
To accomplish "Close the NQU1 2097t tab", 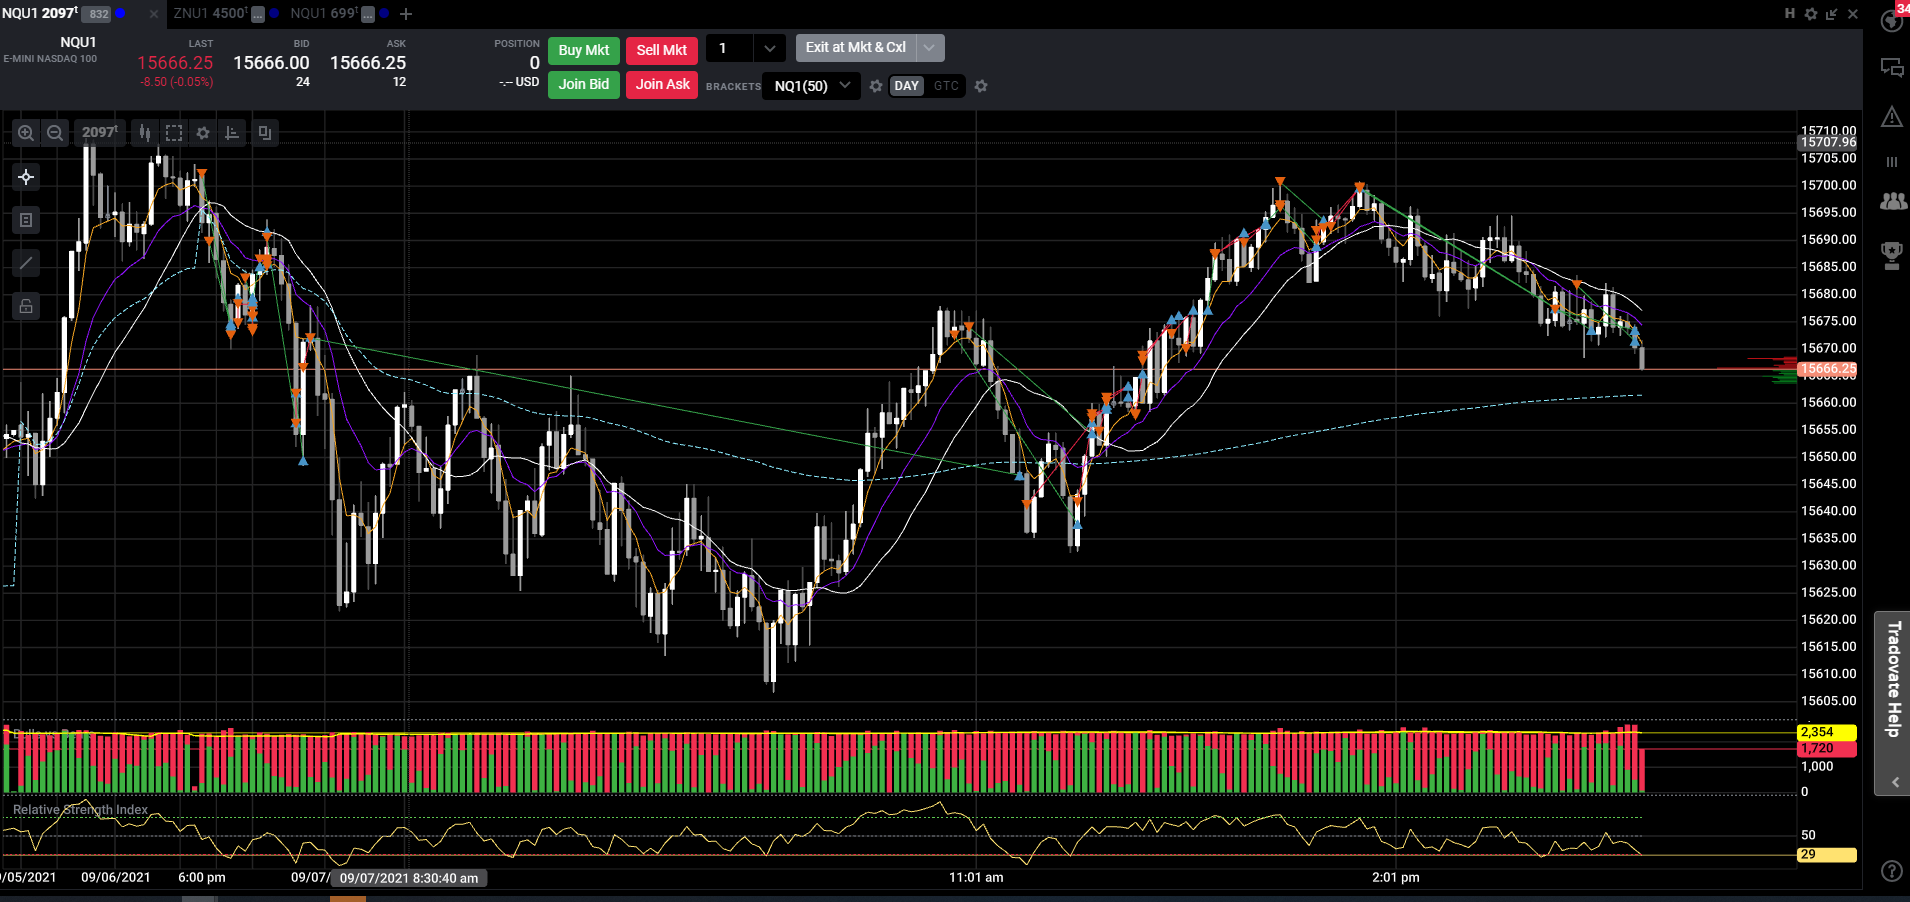I will 153,14.
